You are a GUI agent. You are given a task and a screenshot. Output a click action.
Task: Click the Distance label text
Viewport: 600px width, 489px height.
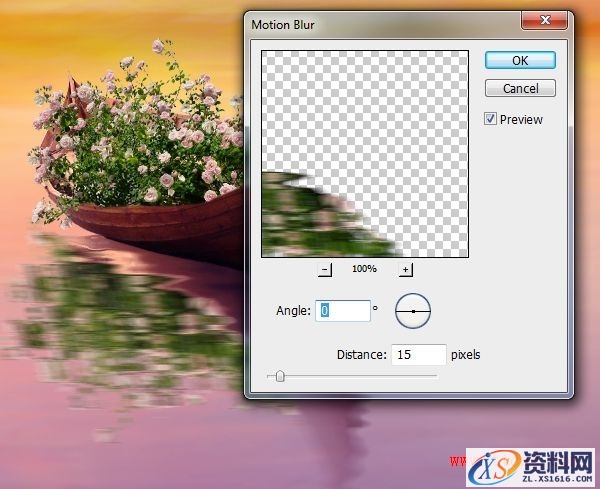360,354
